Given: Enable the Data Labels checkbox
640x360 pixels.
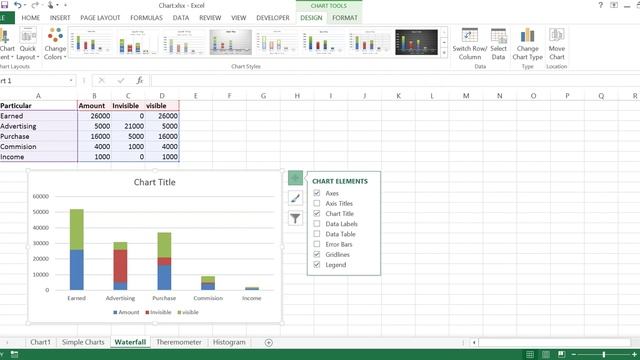Looking at the screenshot, I should click(317, 223).
